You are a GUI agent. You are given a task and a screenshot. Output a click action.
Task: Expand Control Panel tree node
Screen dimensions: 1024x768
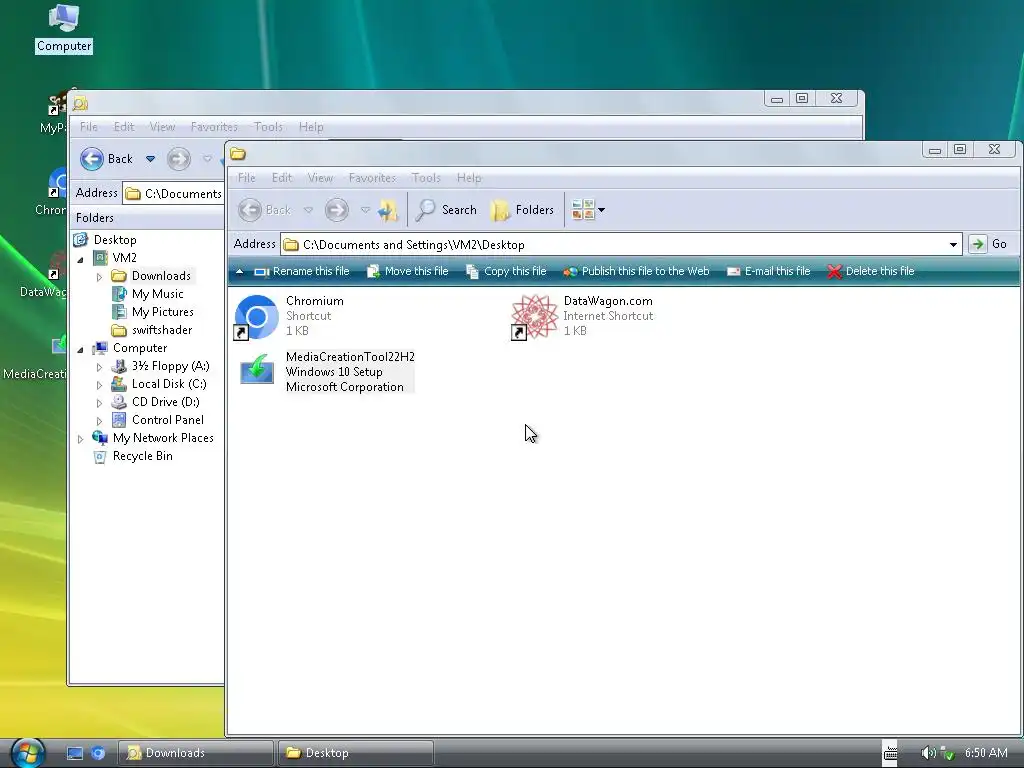pos(99,421)
